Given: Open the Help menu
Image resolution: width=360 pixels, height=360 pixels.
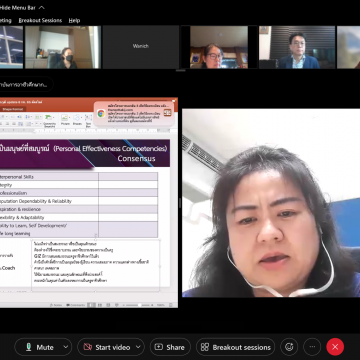Looking at the screenshot, I should coord(74,20).
